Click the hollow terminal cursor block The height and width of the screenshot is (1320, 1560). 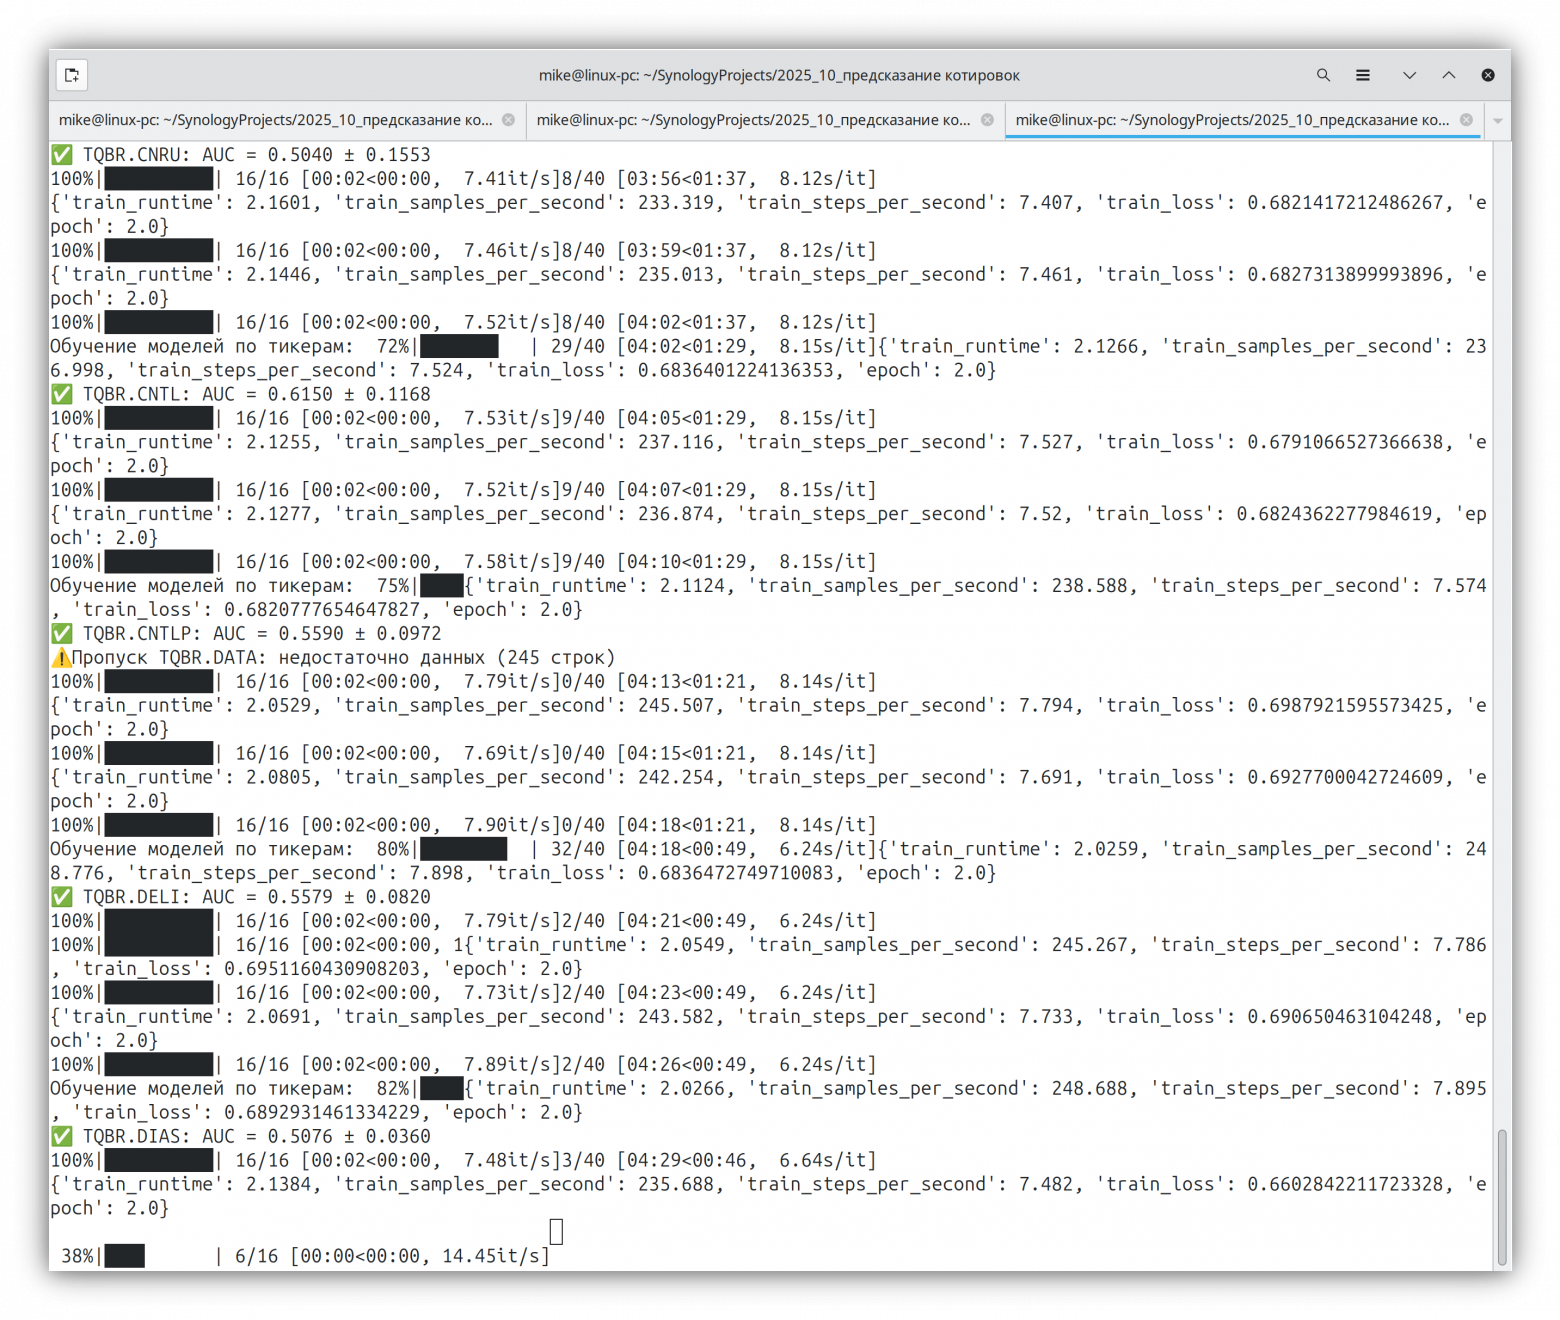pos(557,1232)
